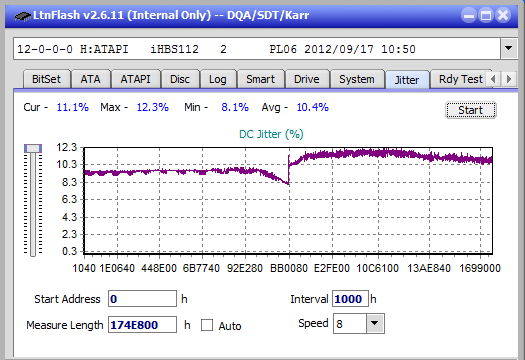Maximize the LtnFlash window

pyautogui.click(x=486, y=16)
